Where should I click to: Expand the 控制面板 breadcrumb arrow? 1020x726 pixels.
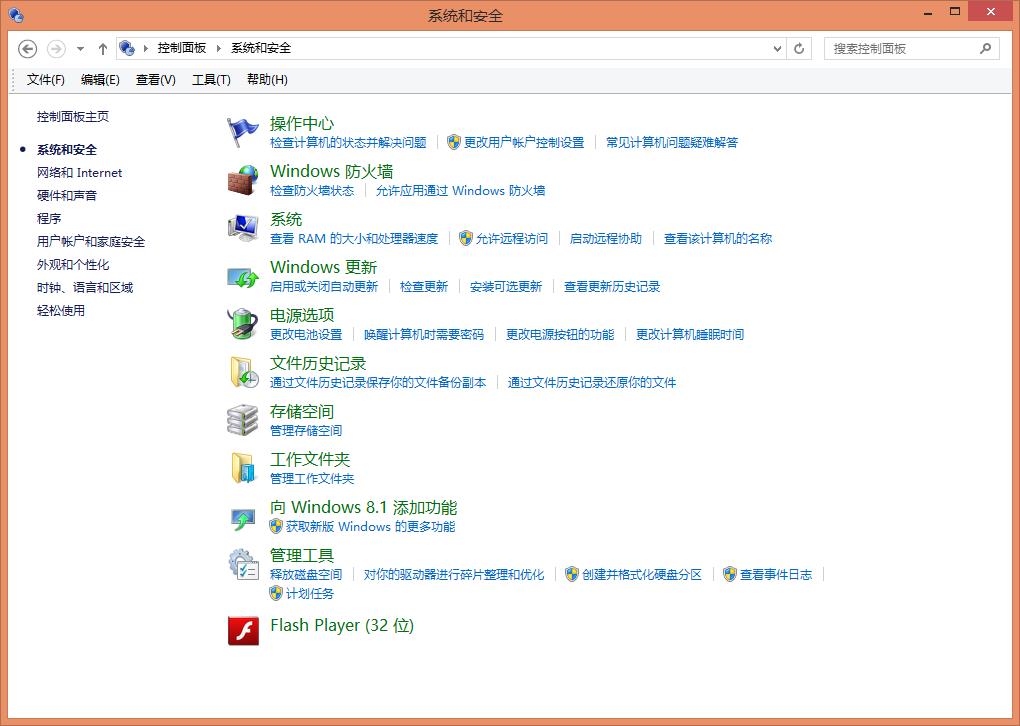coord(216,48)
